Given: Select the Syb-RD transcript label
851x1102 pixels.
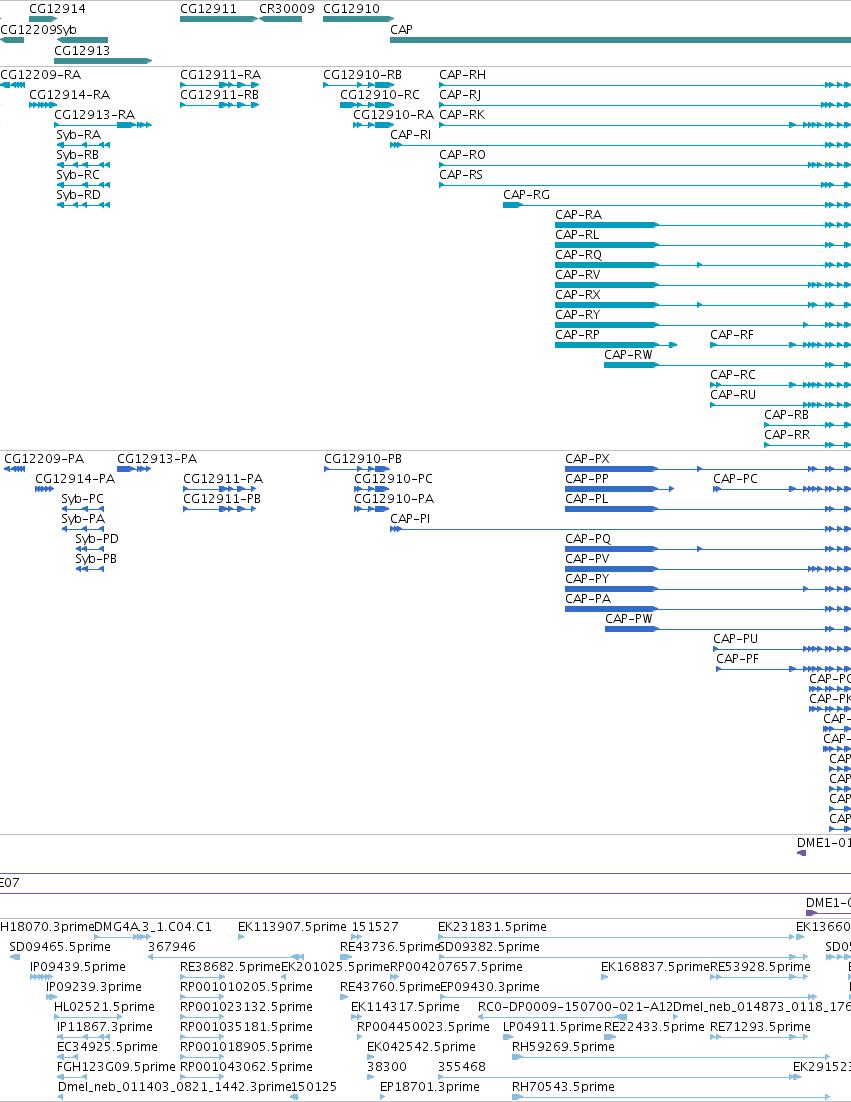Looking at the screenshot, I should [79, 195].
